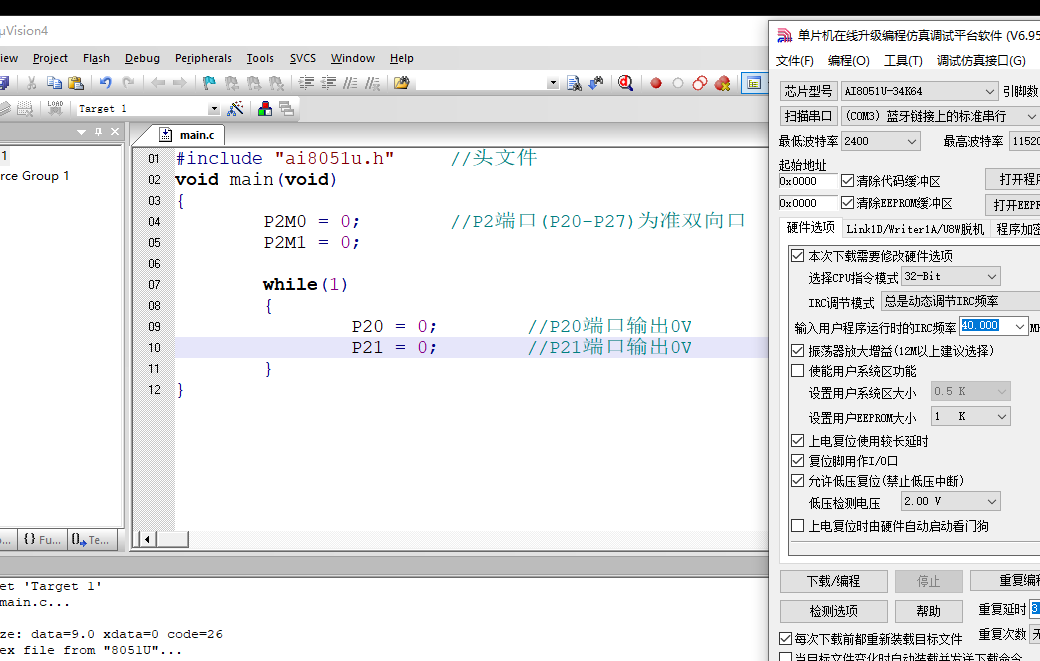Expand the CPU指令模式 32-Bit dropdown
This screenshot has width=1040, height=661.
[949, 276]
